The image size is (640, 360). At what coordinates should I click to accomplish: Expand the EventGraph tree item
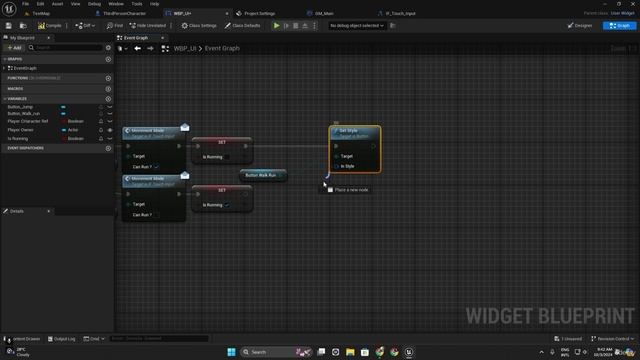(x=4, y=68)
